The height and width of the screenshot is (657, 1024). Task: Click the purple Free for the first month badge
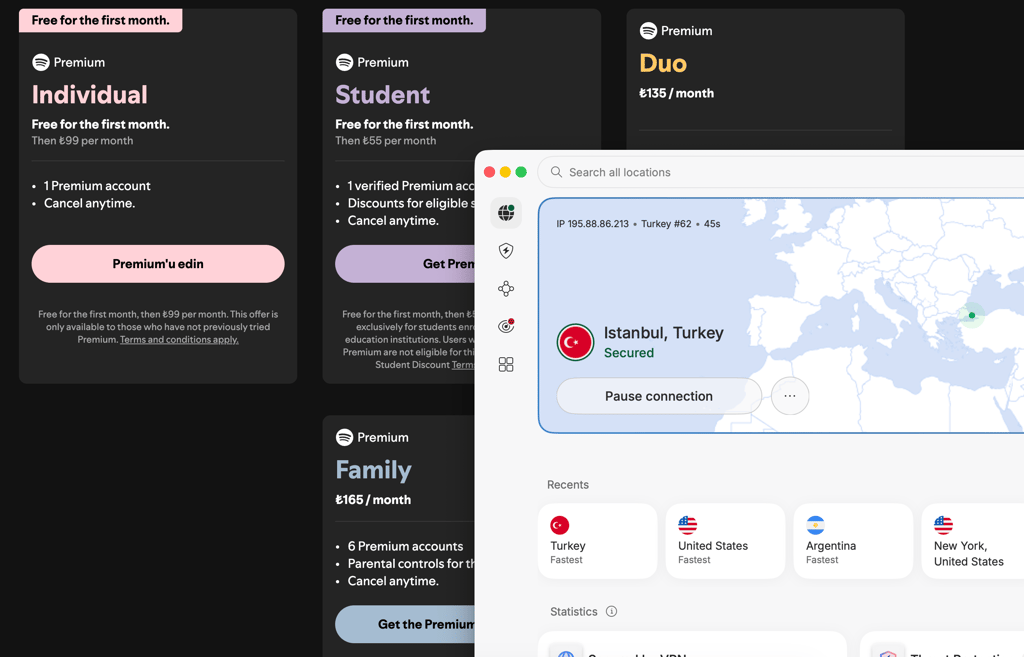[x=404, y=20]
